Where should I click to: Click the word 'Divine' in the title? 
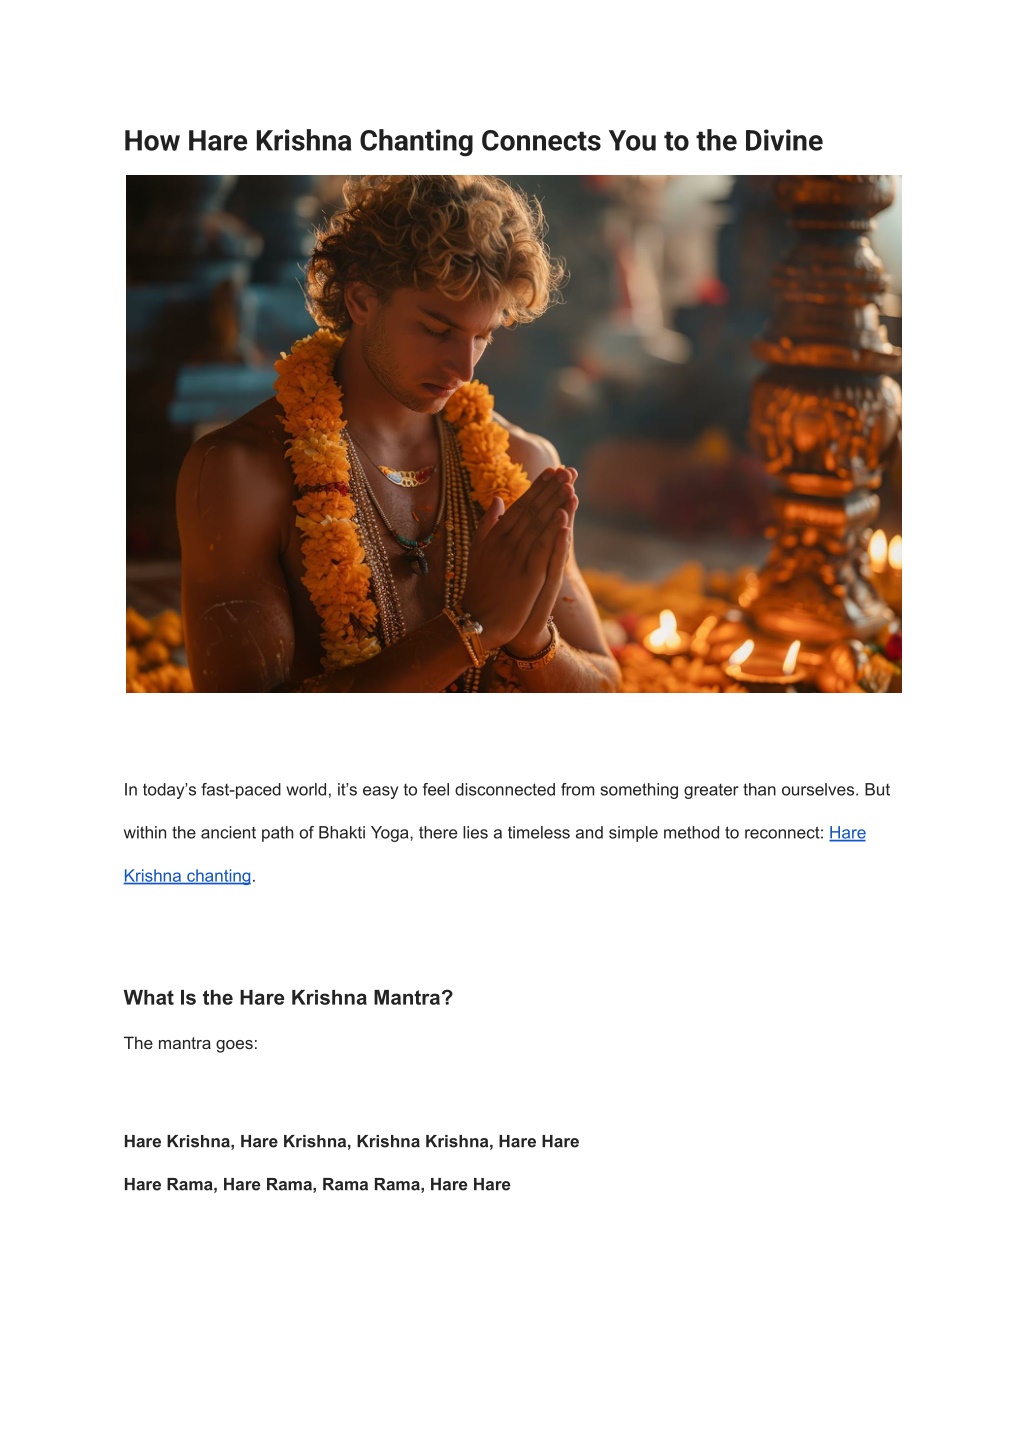784,141
